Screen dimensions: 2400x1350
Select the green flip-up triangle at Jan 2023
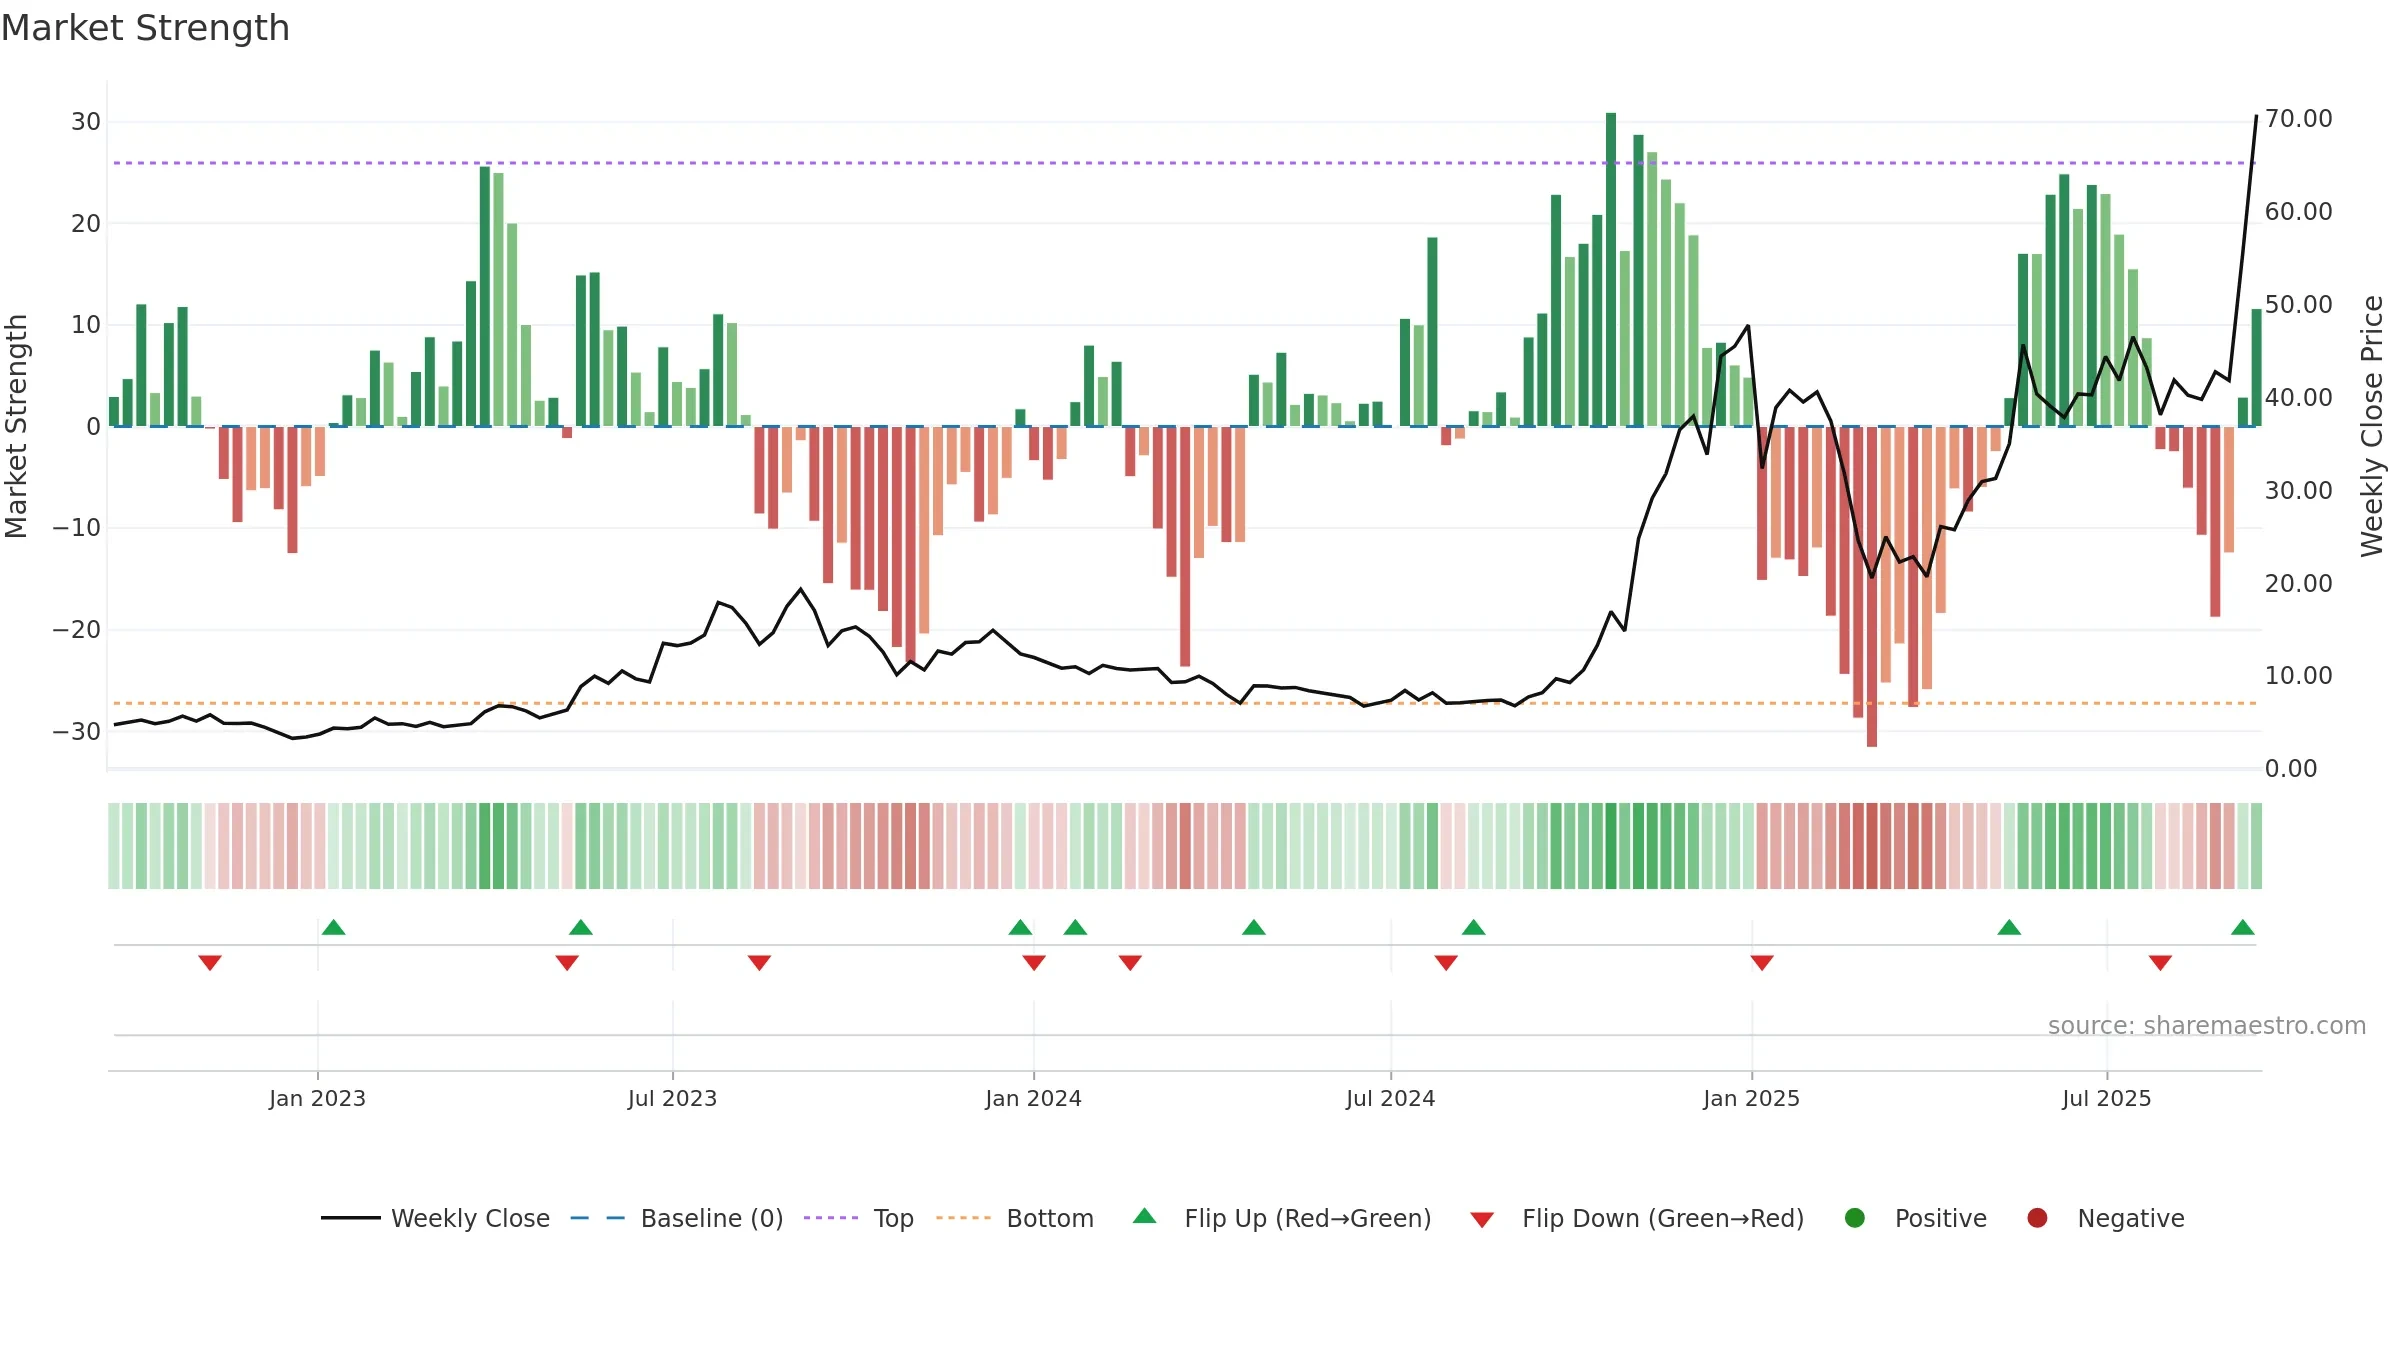[334, 927]
